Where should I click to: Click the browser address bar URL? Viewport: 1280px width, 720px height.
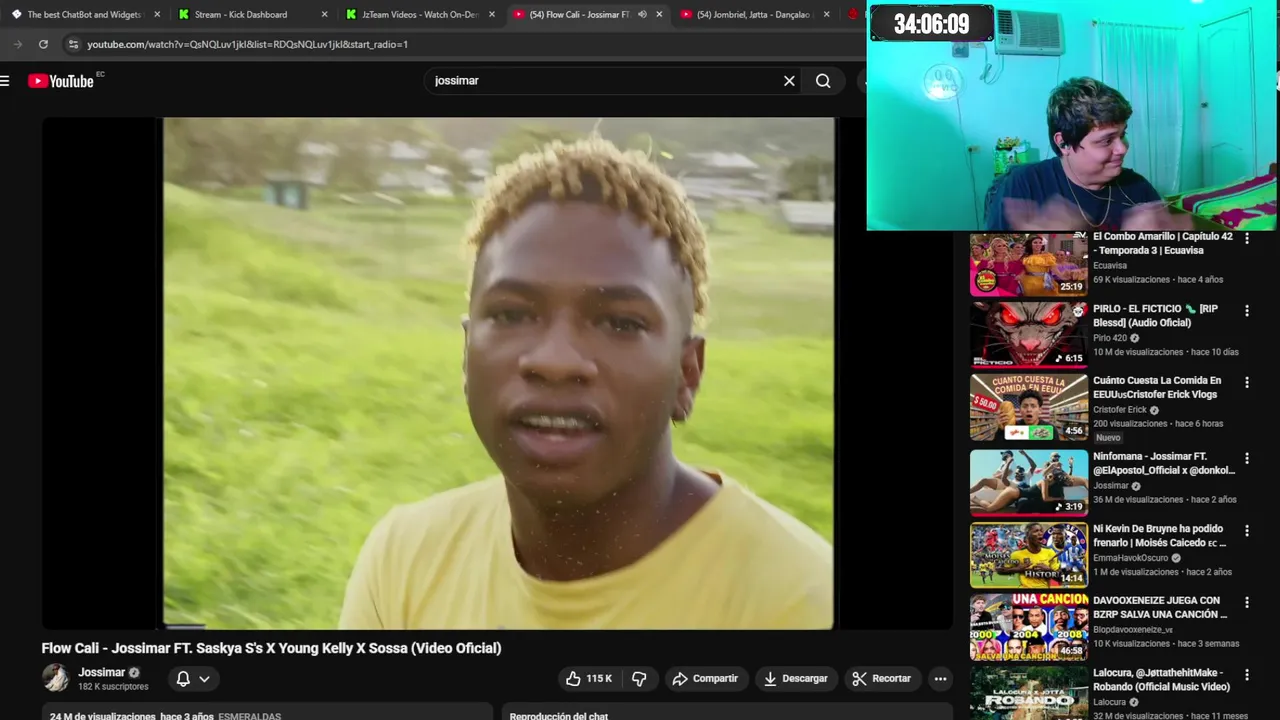click(247, 44)
